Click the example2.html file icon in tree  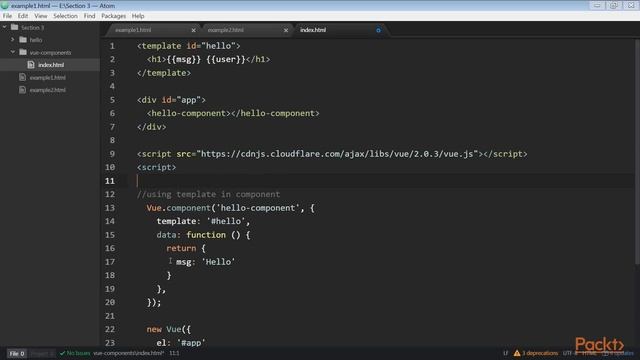[23, 90]
